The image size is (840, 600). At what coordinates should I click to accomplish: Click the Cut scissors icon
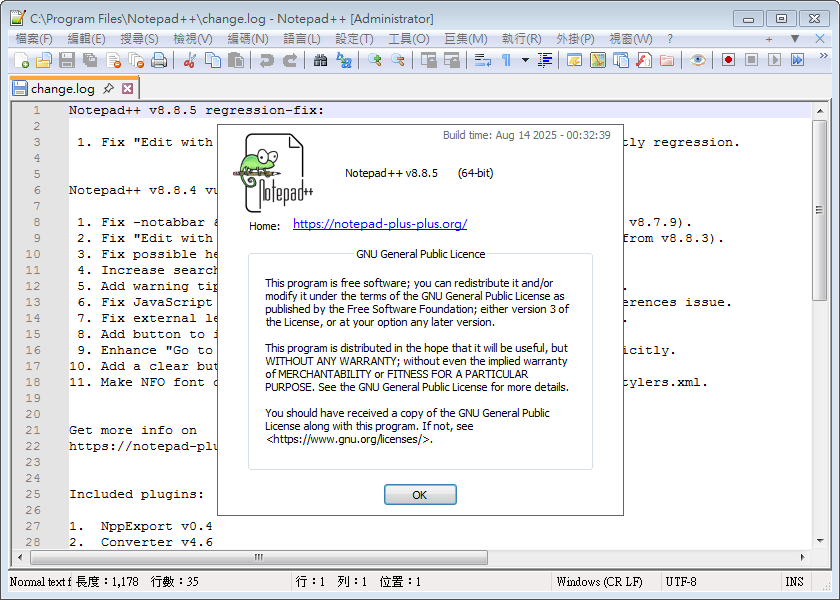189,60
